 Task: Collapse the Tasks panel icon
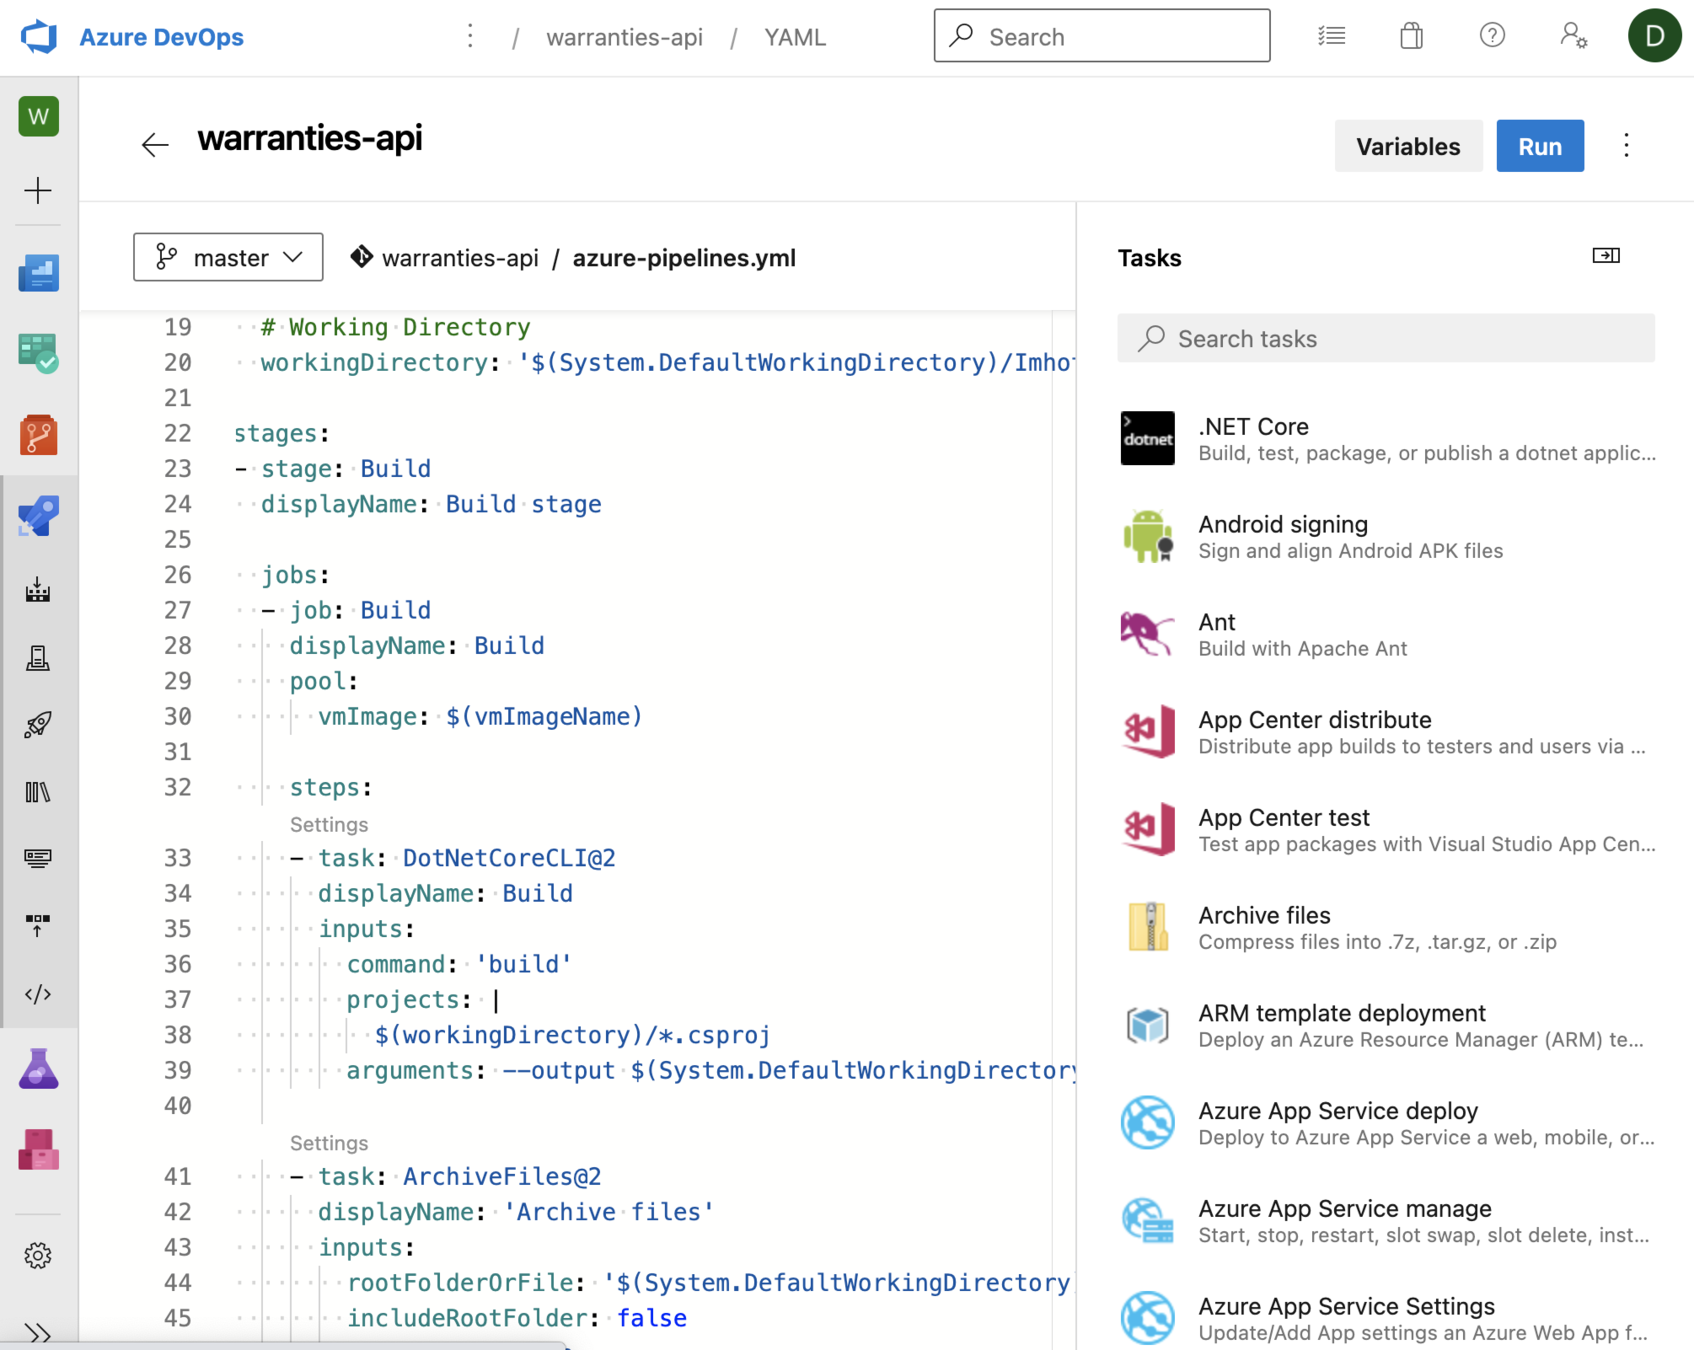coord(1606,256)
